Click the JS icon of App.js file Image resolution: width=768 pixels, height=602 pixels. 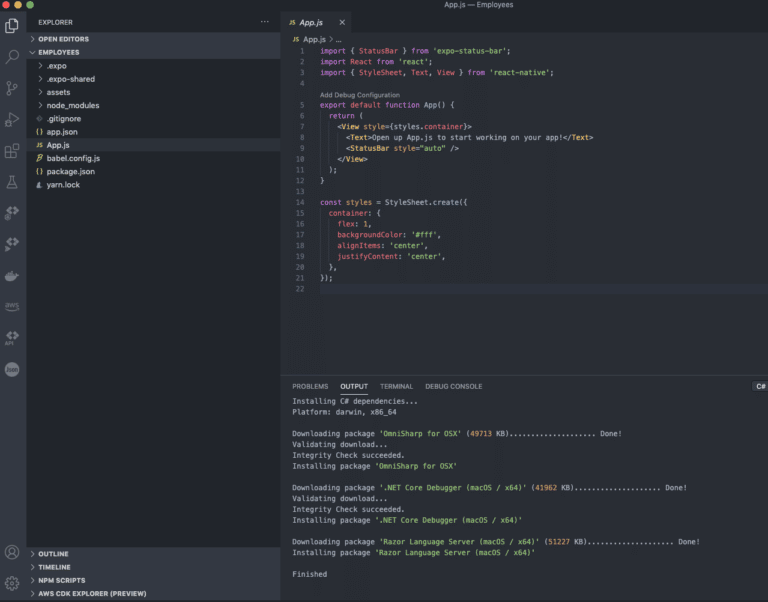click(x=39, y=145)
